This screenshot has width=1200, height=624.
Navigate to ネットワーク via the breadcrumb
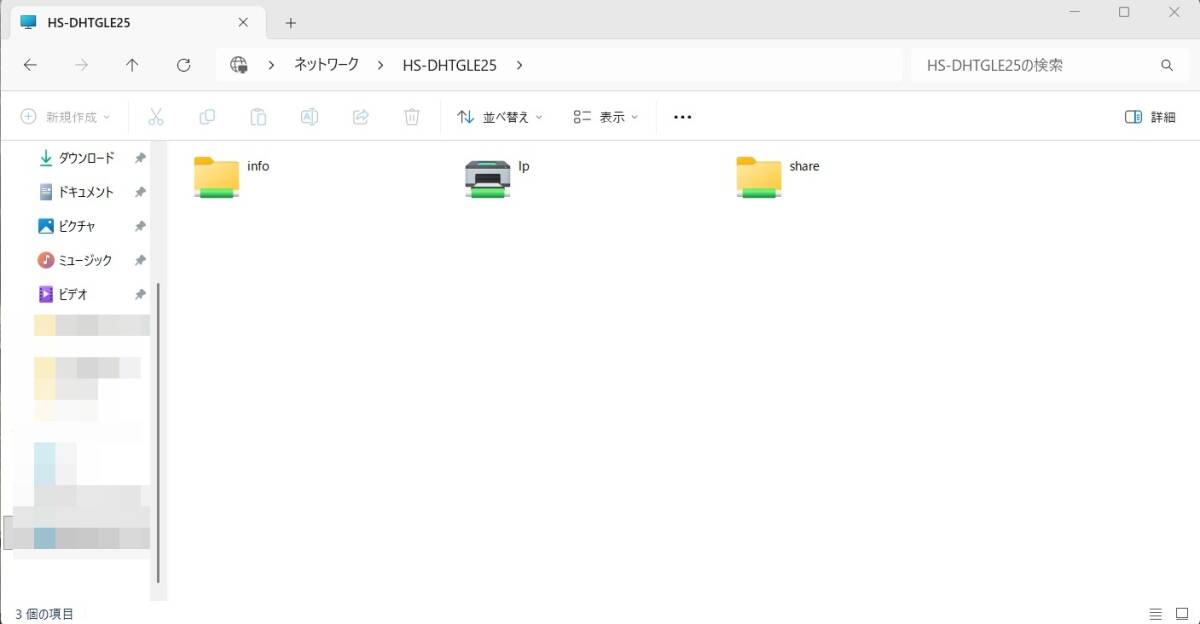324,65
